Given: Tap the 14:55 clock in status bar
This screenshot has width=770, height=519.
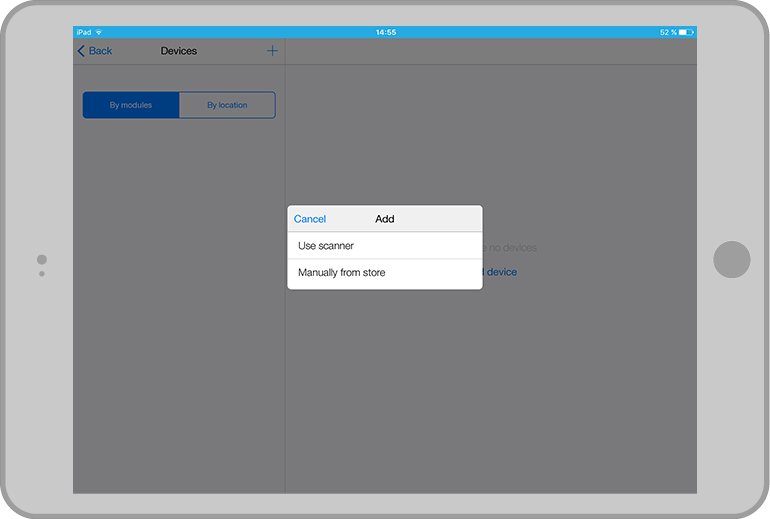Looking at the screenshot, I should click(385, 32).
